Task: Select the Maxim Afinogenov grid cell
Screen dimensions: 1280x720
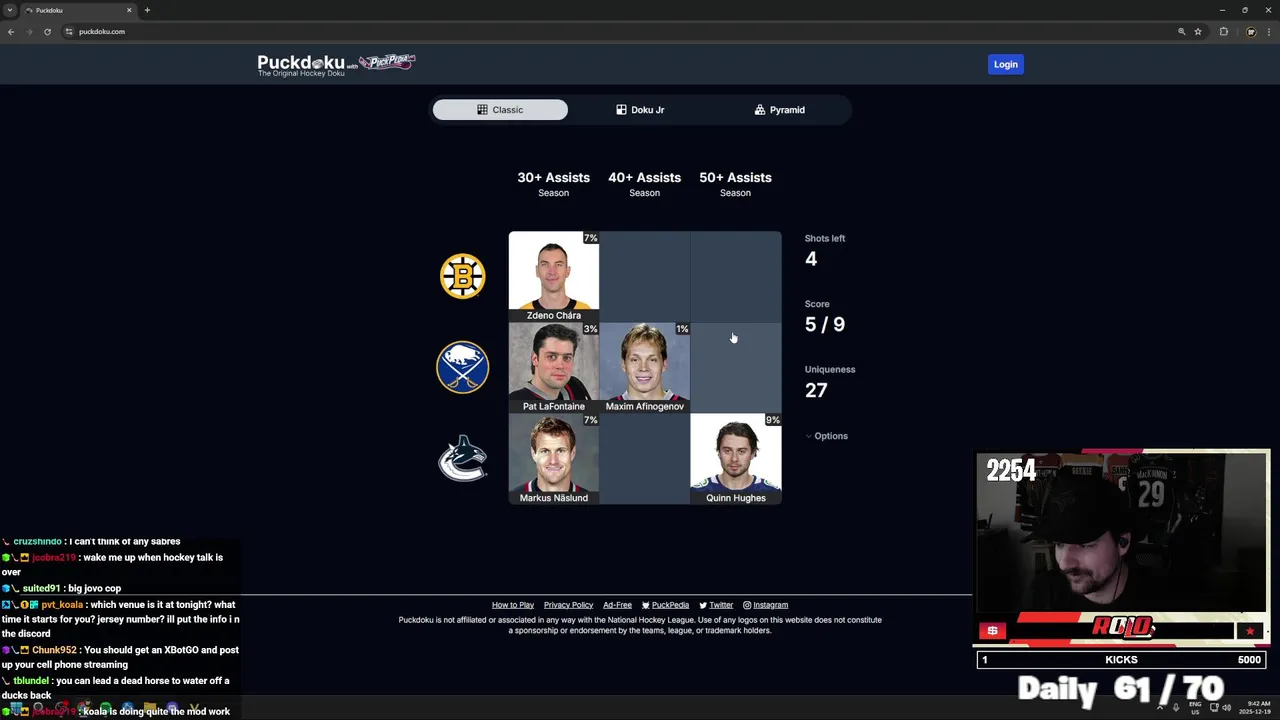Action: point(645,368)
